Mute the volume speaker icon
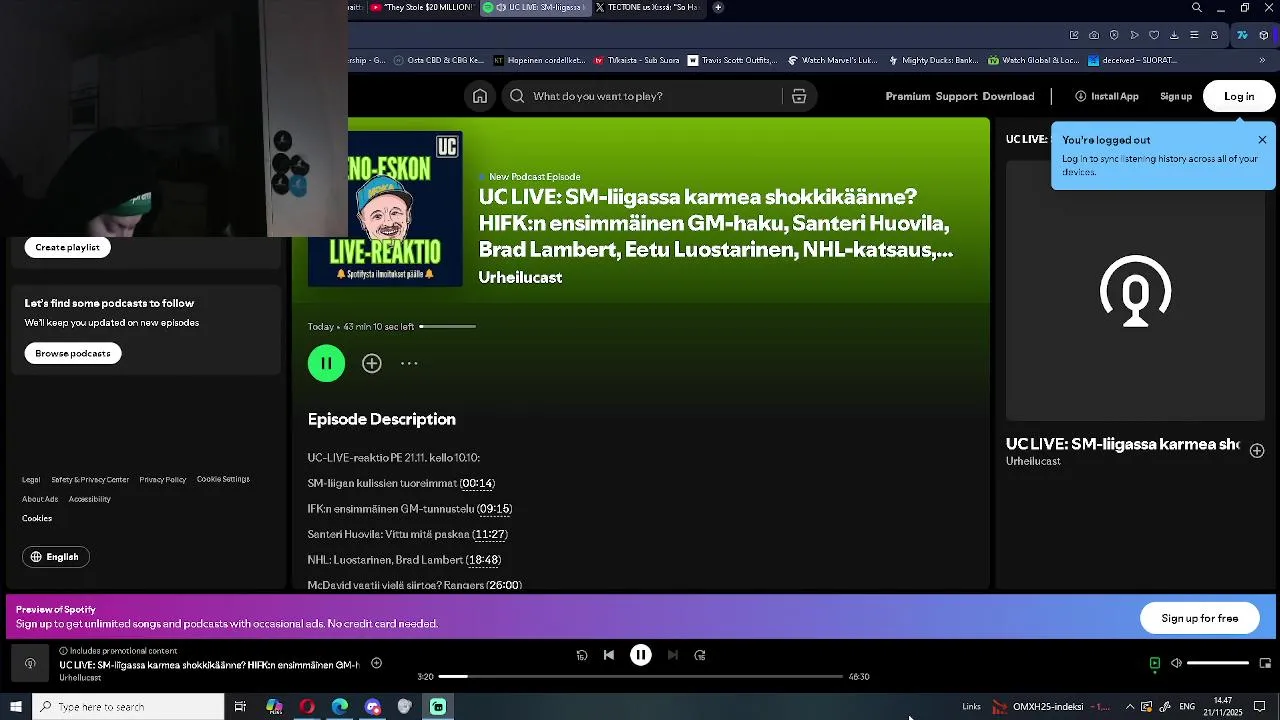 pyautogui.click(x=1177, y=663)
